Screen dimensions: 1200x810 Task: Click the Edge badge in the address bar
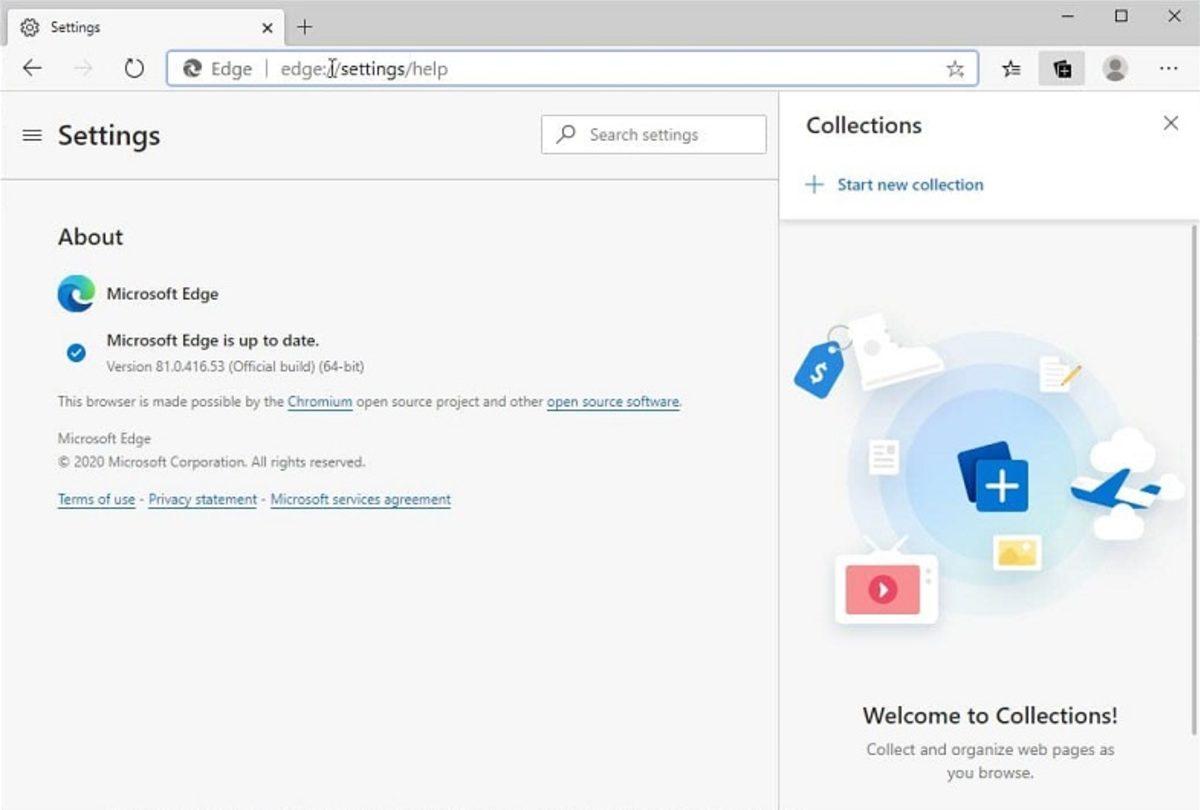(x=215, y=68)
